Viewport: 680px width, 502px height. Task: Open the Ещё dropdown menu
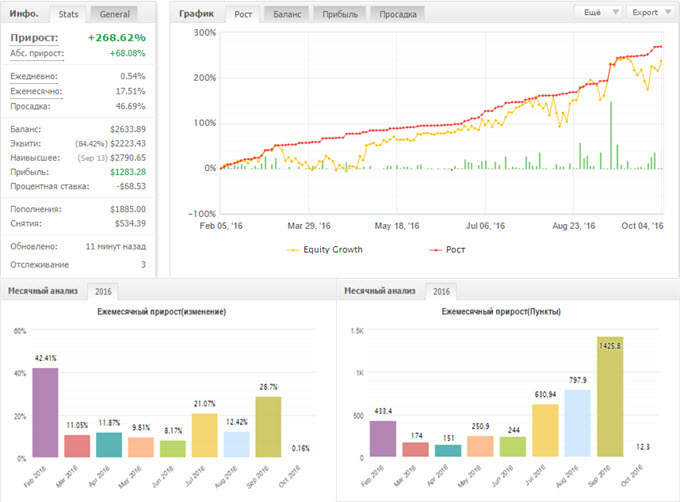click(598, 12)
